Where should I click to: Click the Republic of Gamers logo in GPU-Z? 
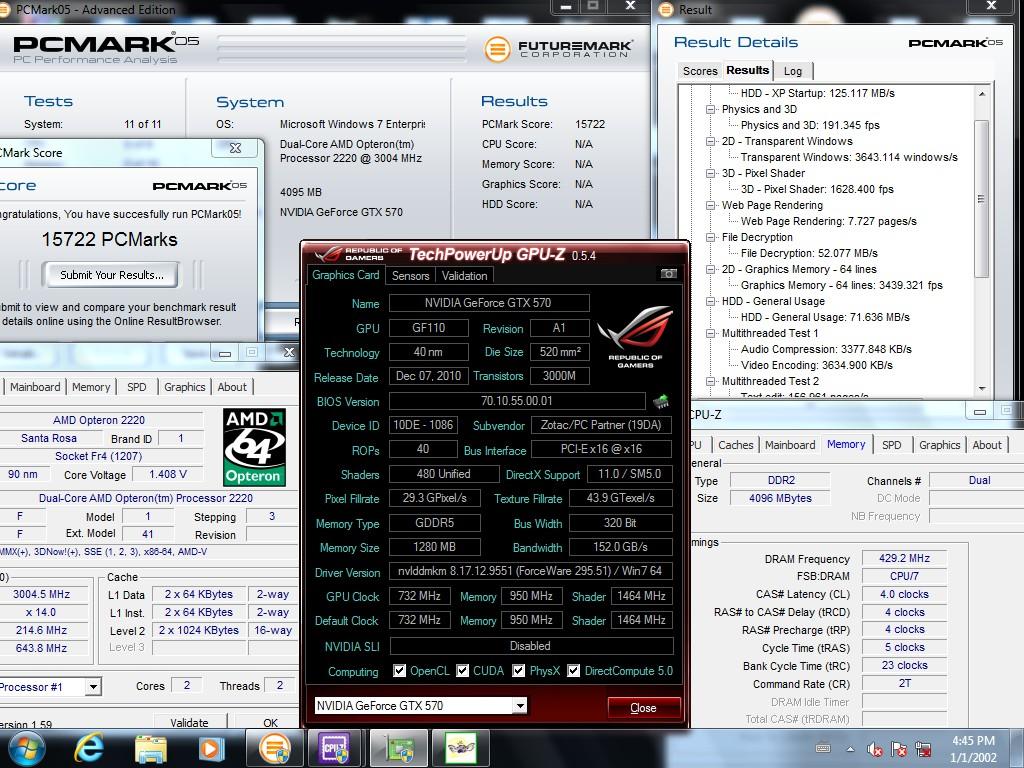[x=635, y=336]
